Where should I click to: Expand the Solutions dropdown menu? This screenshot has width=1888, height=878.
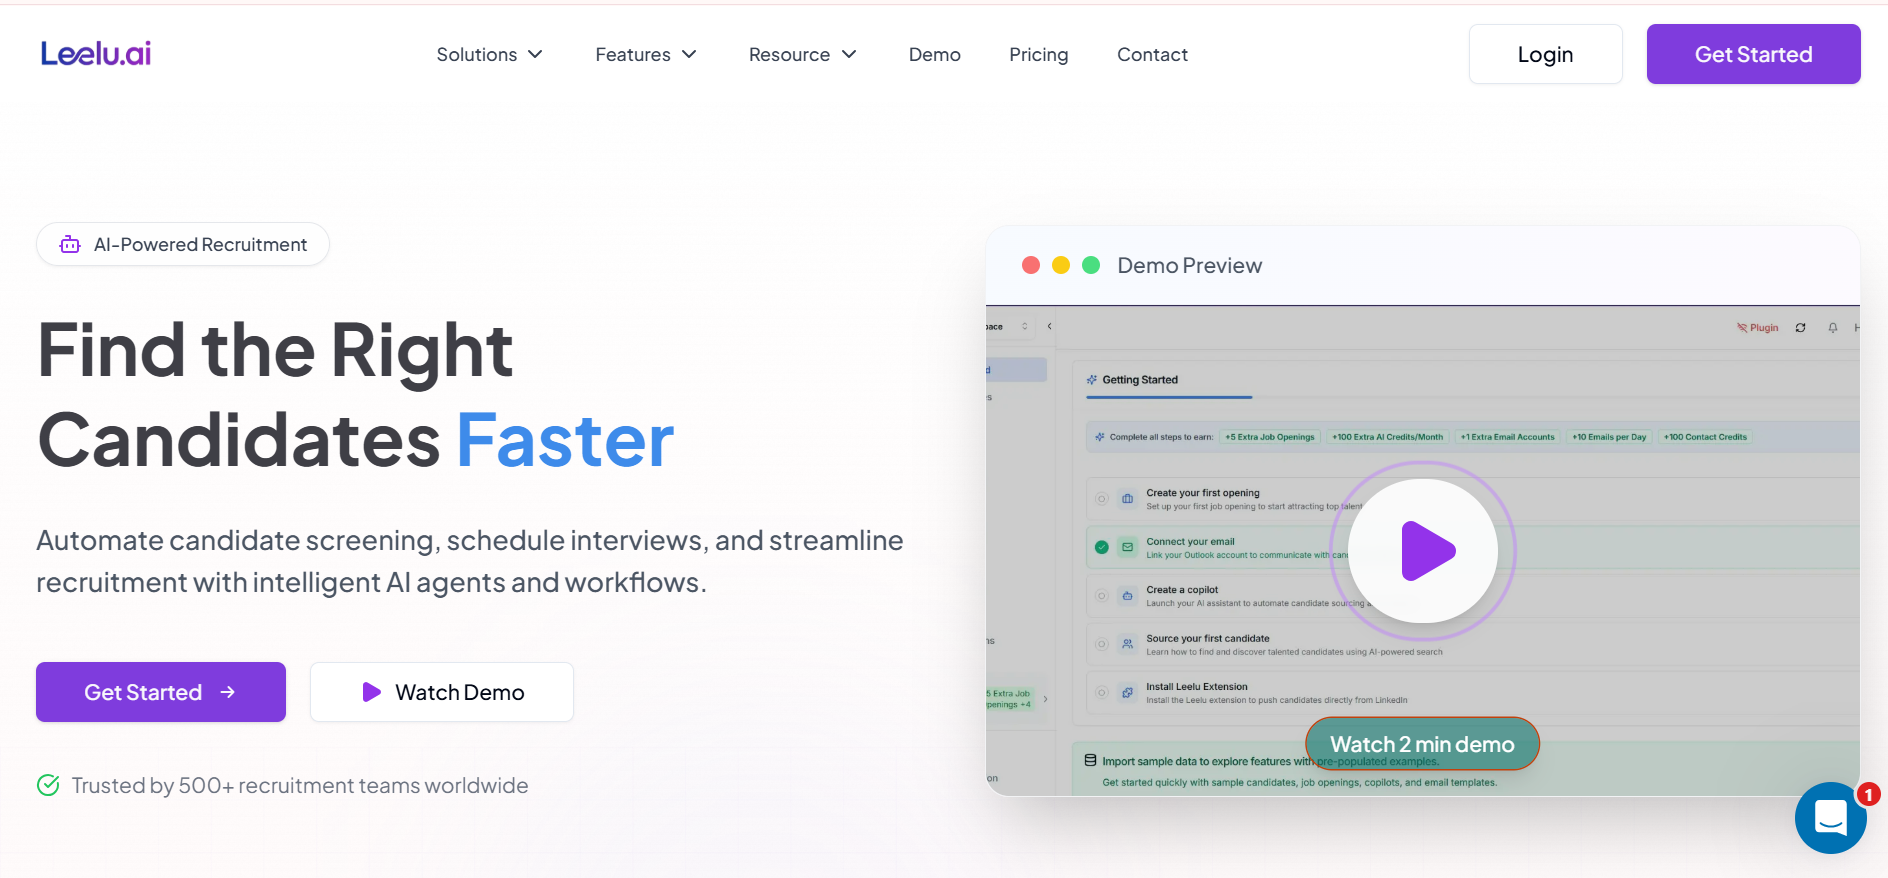489,55
